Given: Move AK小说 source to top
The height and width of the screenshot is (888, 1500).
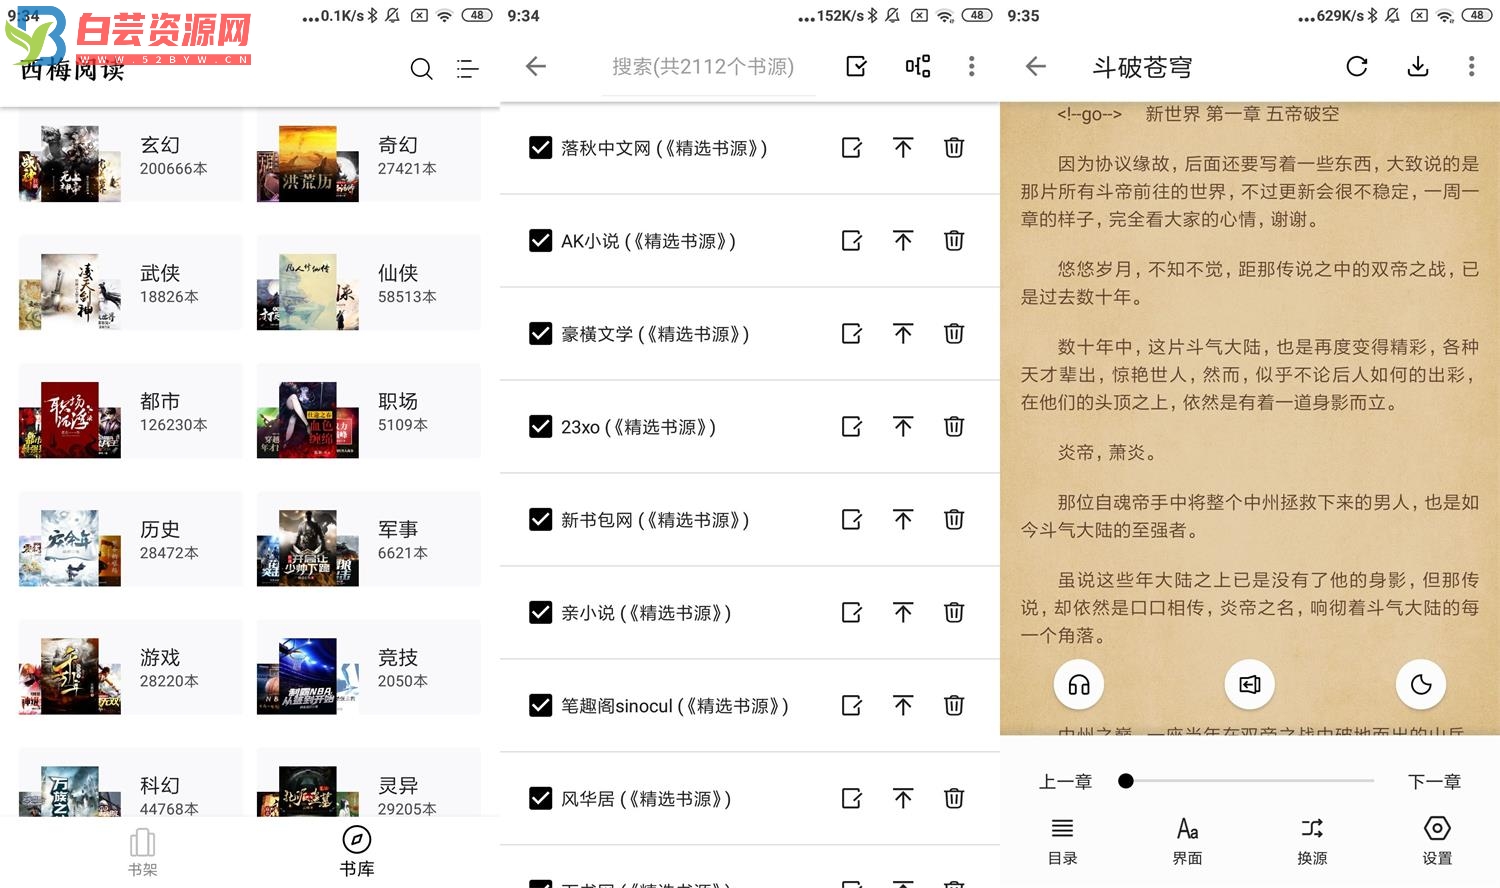Looking at the screenshot, I should pos(903,241).
